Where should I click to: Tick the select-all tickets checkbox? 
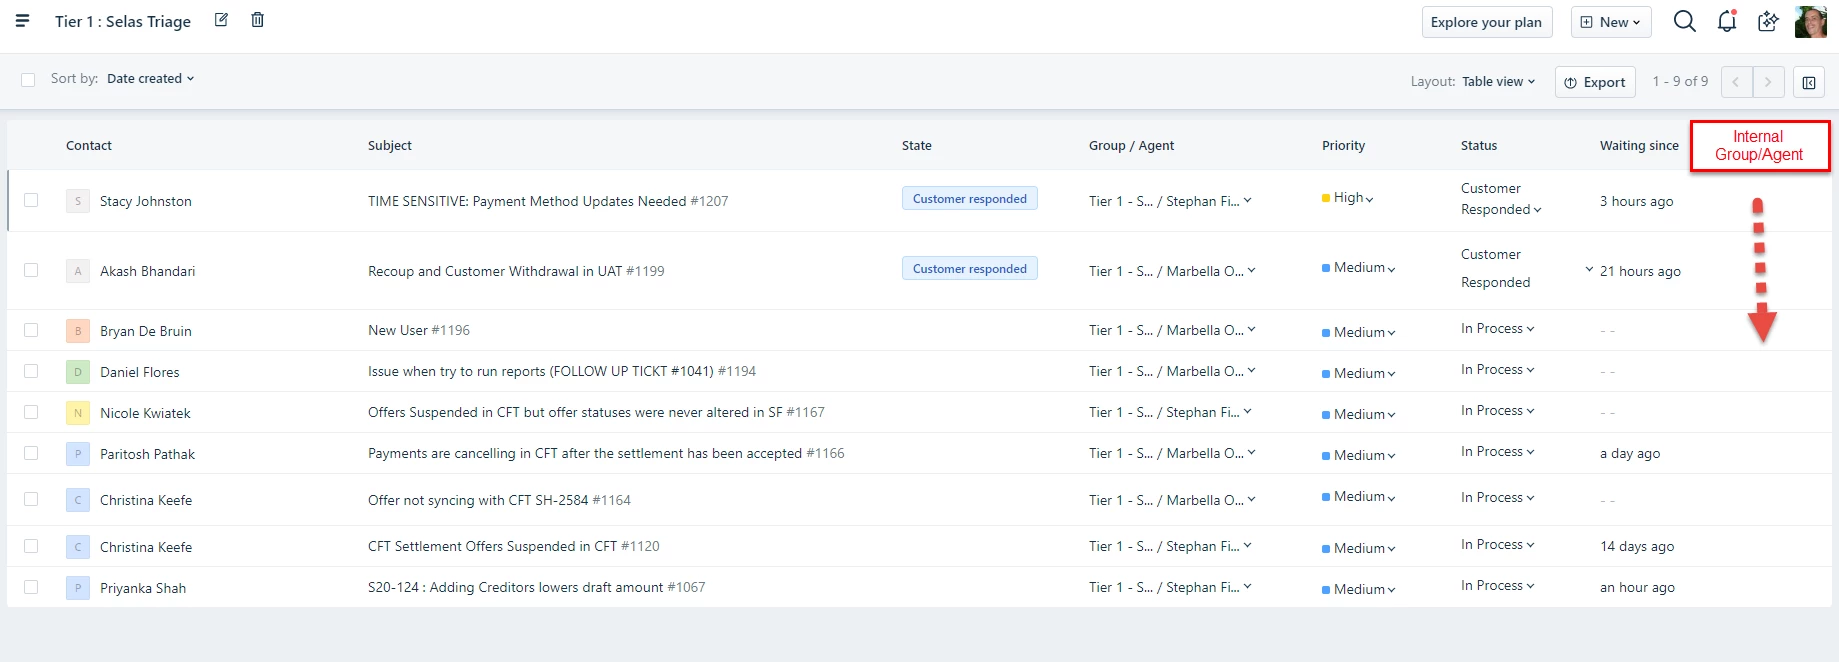coord(28,80)
